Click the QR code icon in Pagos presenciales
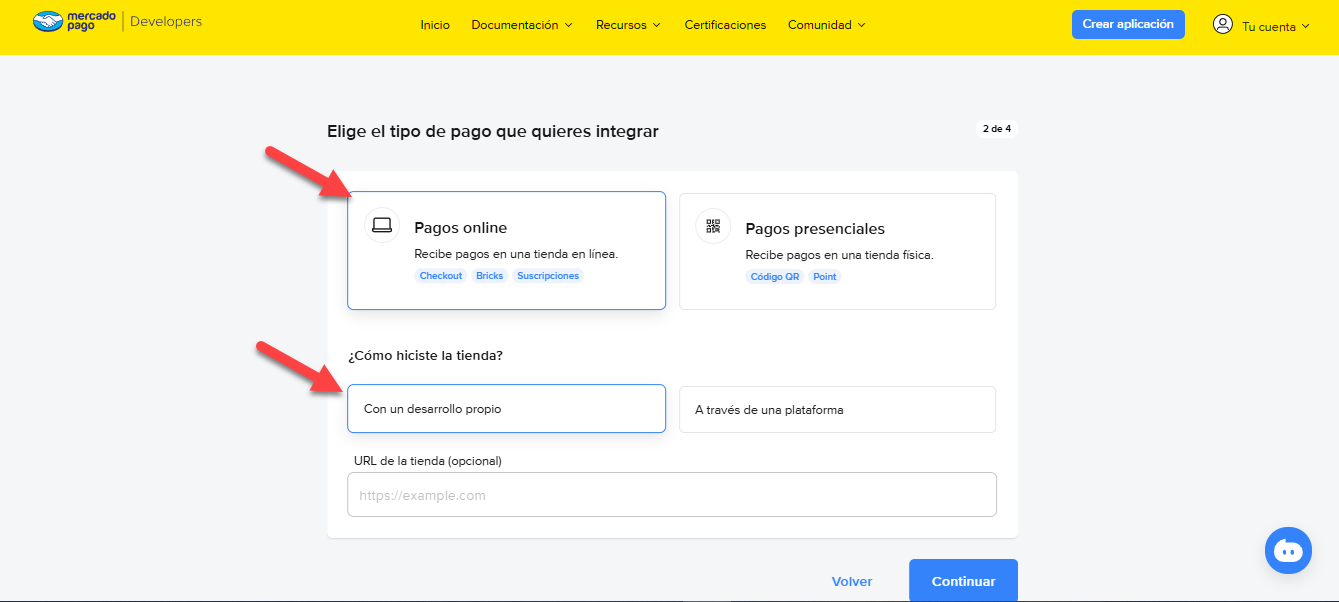Viewport: 1339px width, 602px height. point(713,226)
